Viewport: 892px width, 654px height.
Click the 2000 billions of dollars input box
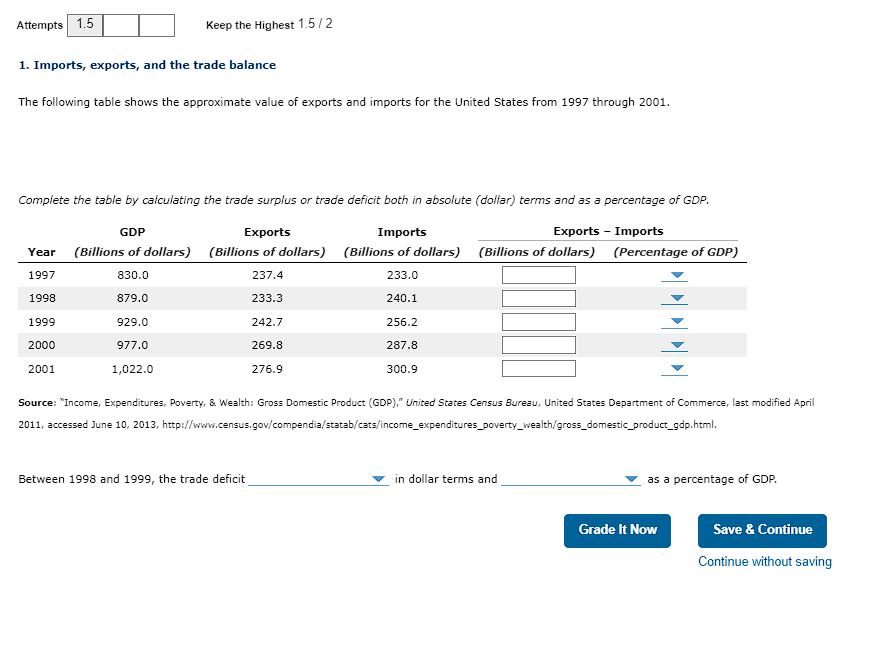(538, 344)
